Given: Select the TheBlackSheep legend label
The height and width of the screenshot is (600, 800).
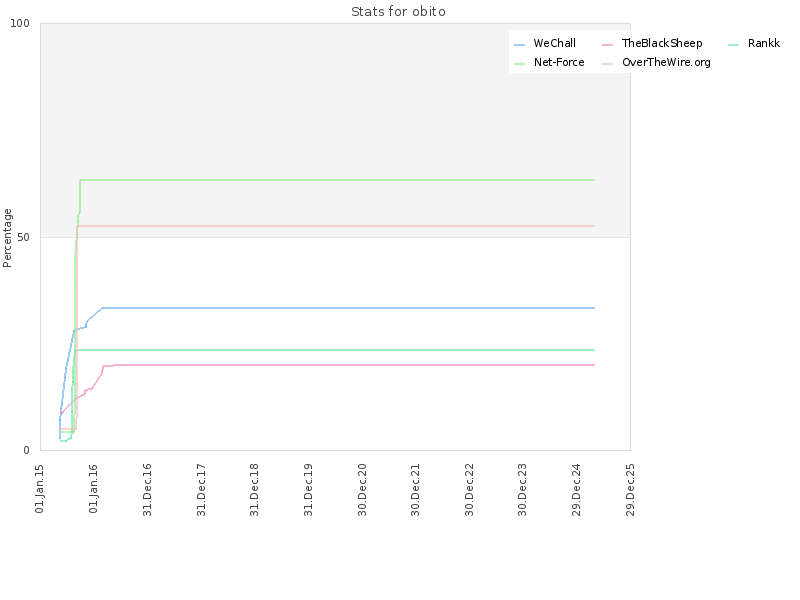Looking at the screenshot, I should (x=662, y=43).
